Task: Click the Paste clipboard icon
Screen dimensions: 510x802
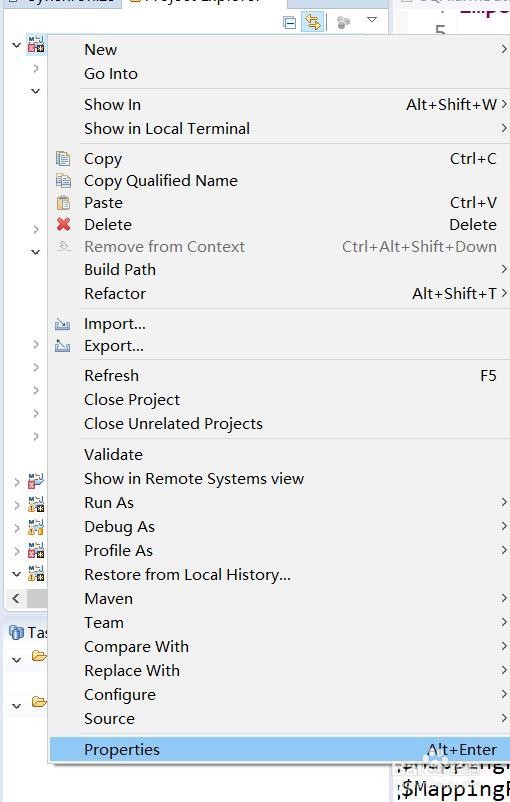Action: click(63, 203)
